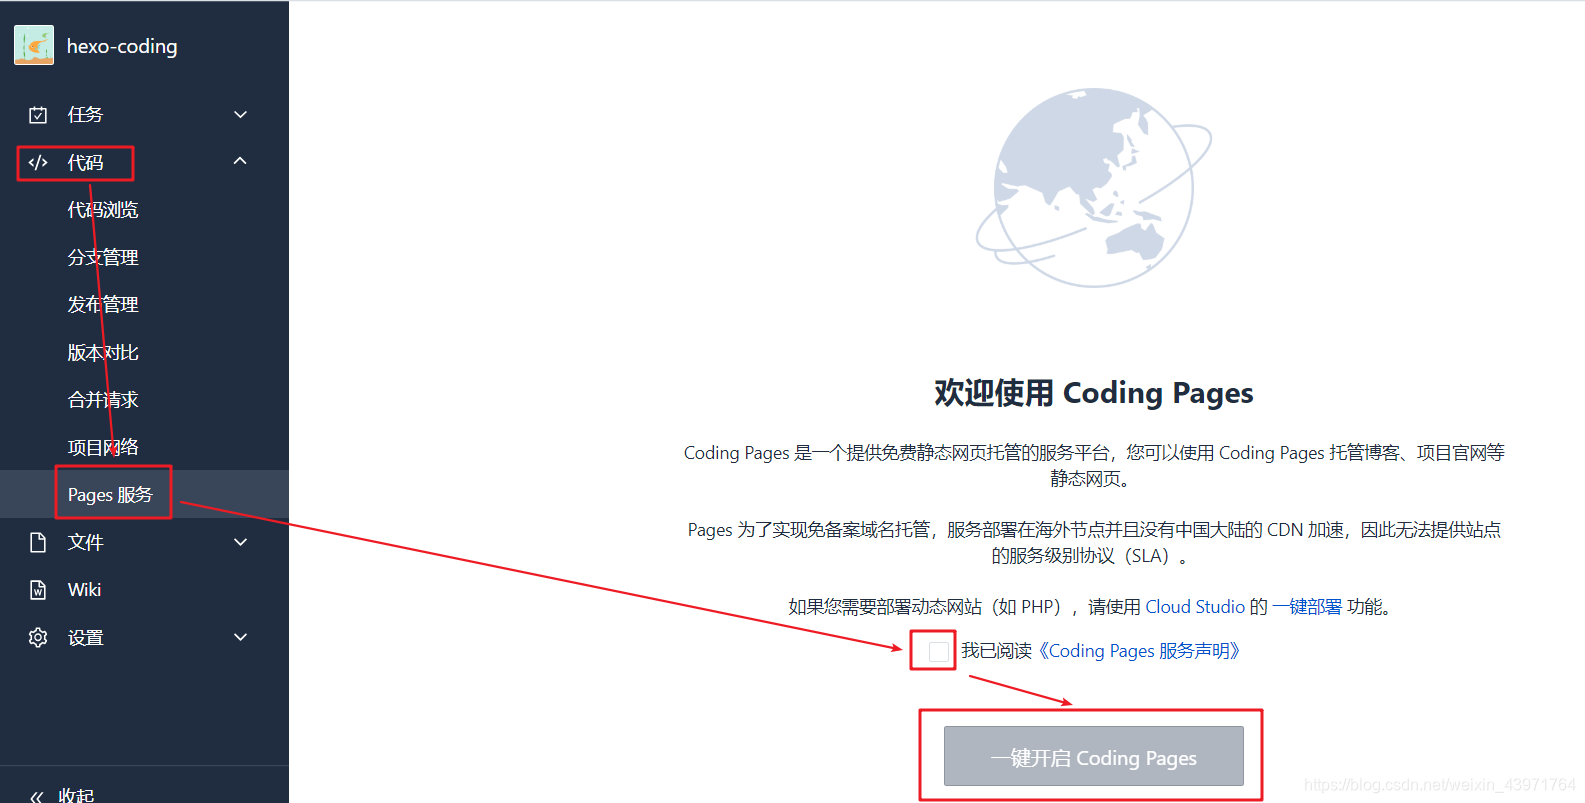Click the hexo-coding project name
This screenshot has width=1585, height=803.
click(122, 47)
